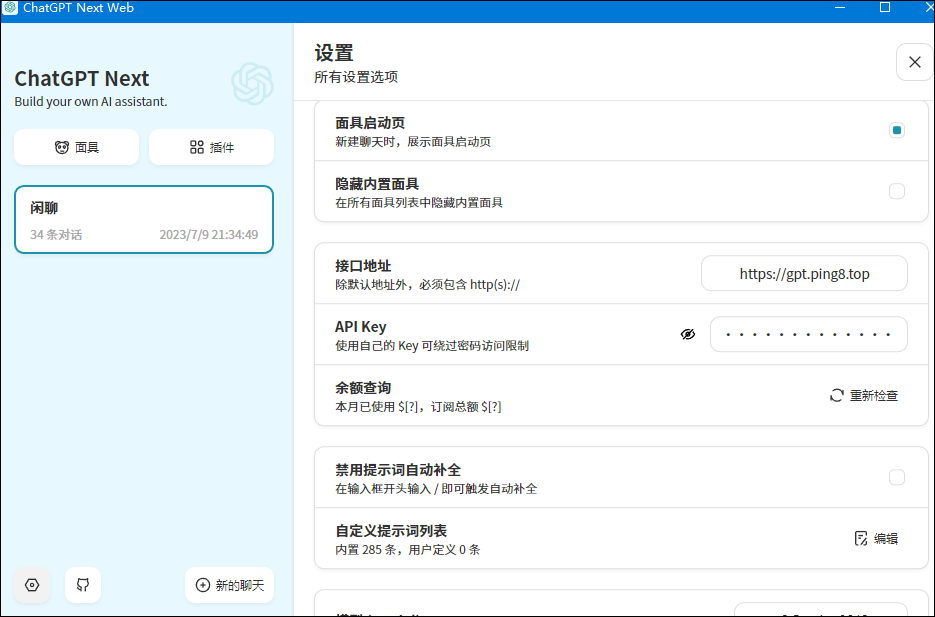Check the 禁用提示词自动补全 option
This screenshot has width=935, height=617.
896,477
